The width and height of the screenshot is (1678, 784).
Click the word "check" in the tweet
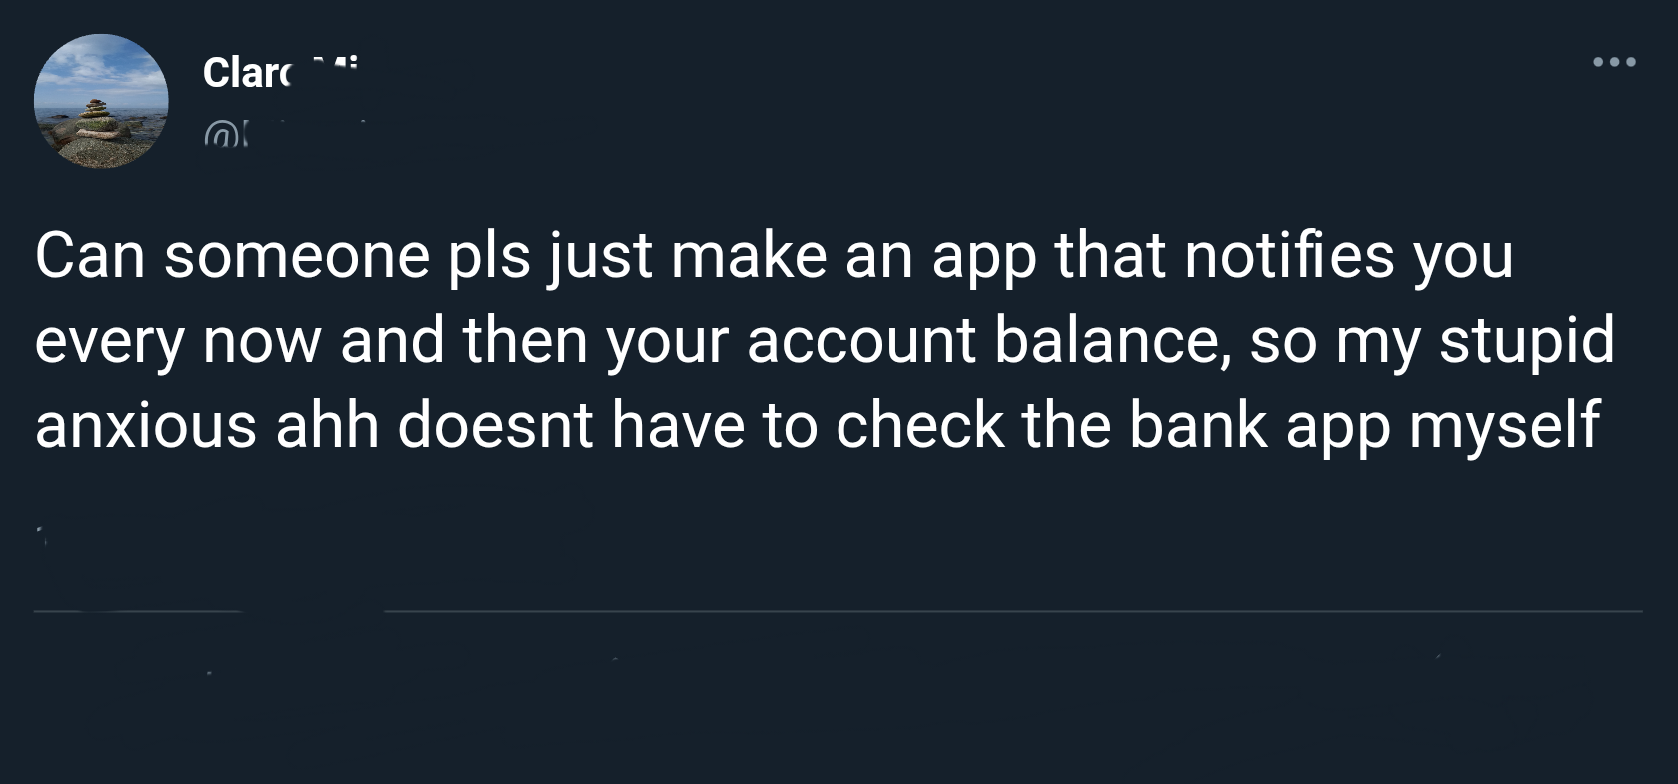point(919,425)
